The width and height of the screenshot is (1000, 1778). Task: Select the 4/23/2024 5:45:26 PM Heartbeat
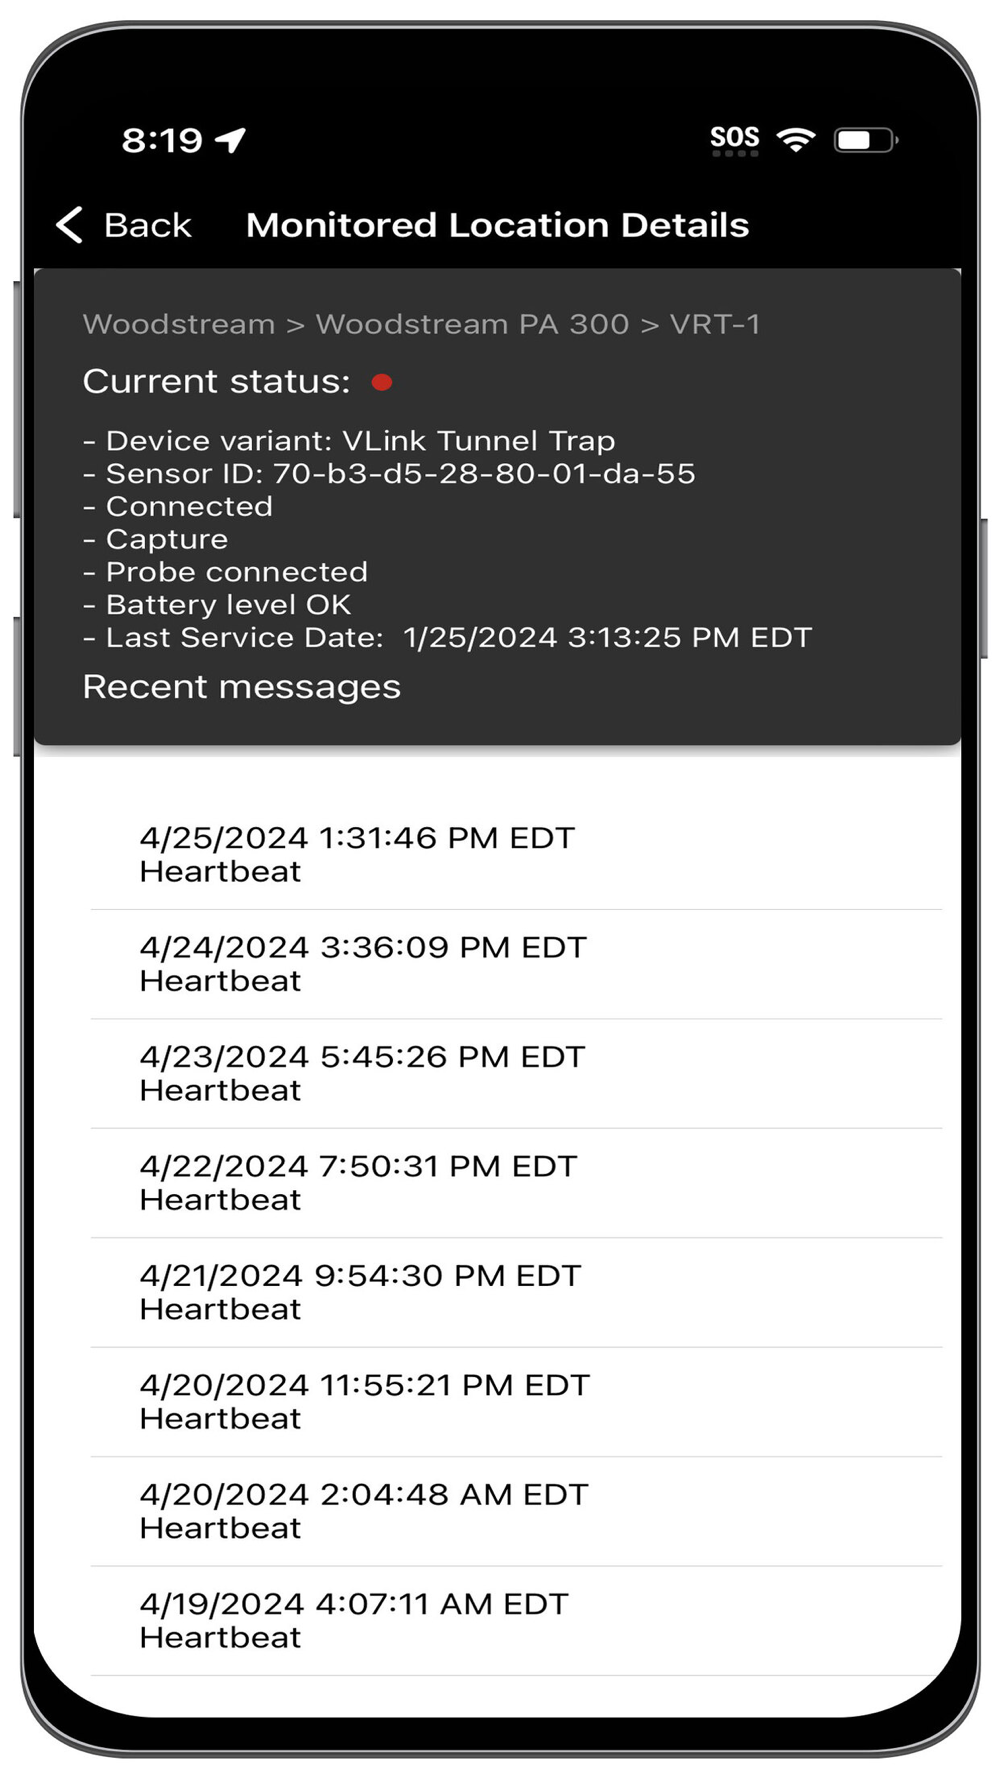point(362,1073)
